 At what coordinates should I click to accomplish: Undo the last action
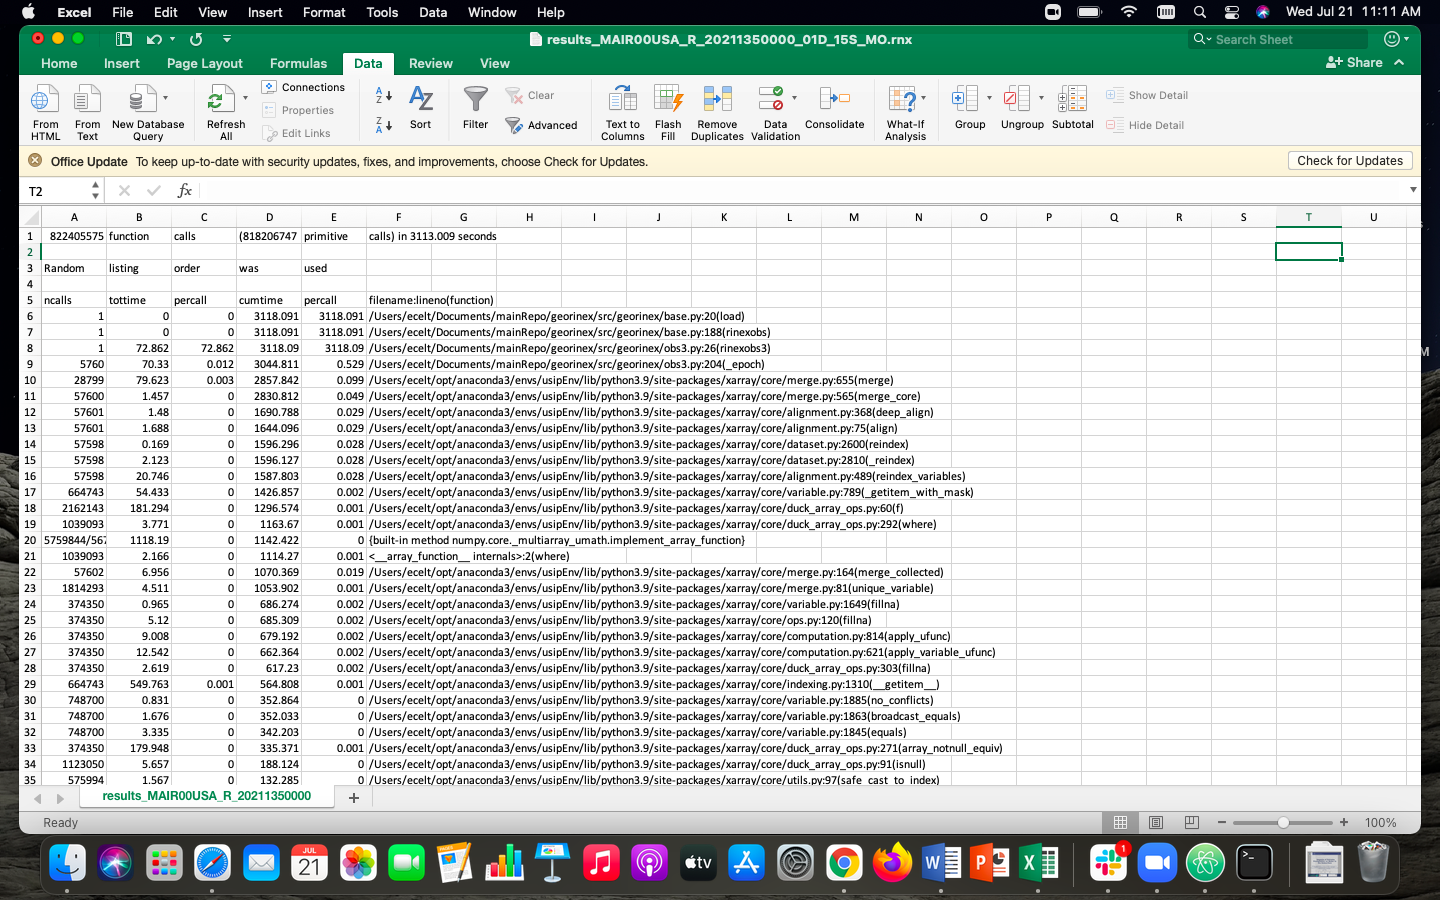(x=154, y=39)
